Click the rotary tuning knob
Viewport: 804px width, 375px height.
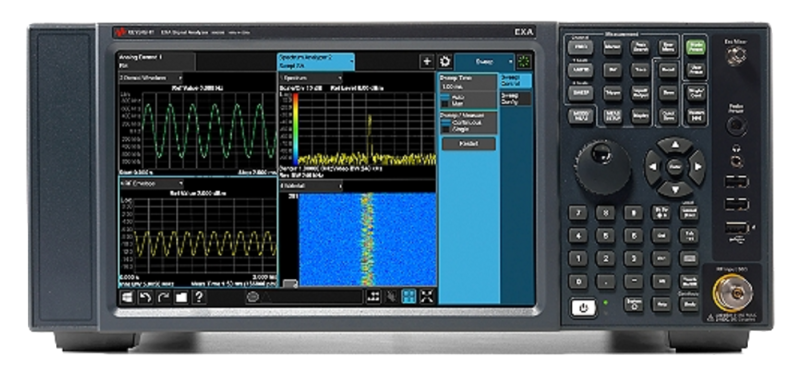[x=602, y=167]
